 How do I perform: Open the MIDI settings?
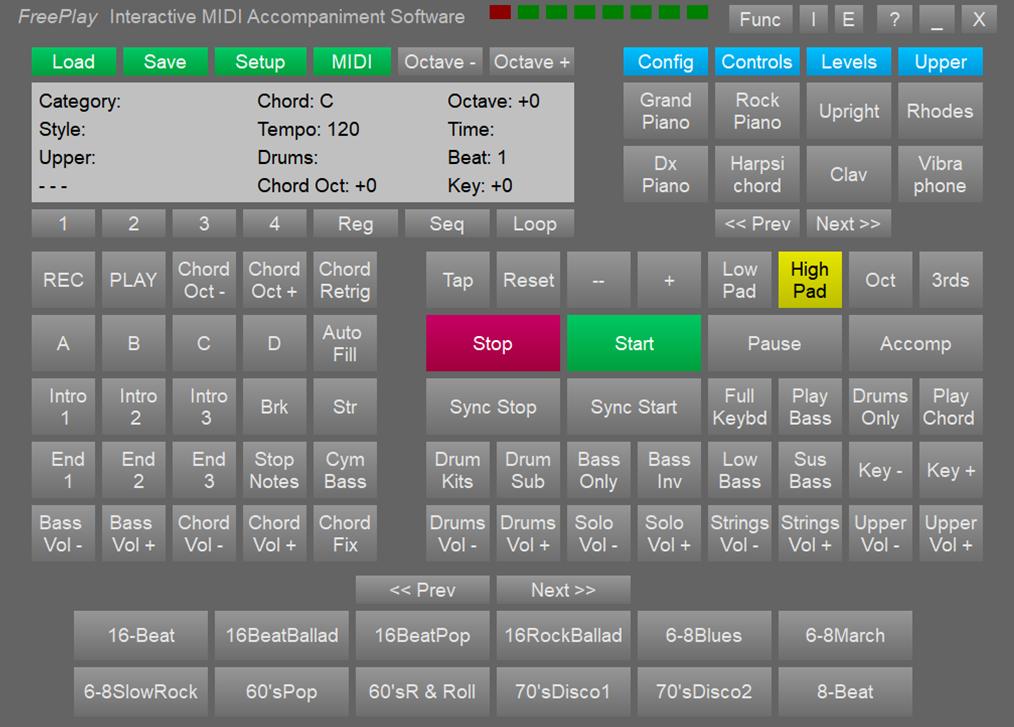tap(352, 62)
